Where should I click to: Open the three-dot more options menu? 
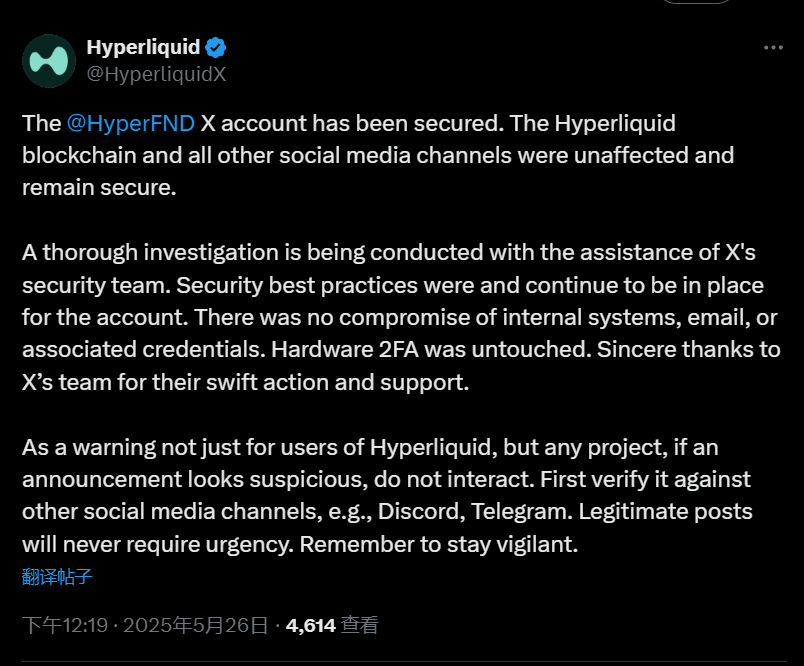pyautogui.click(x=773, y=48)
